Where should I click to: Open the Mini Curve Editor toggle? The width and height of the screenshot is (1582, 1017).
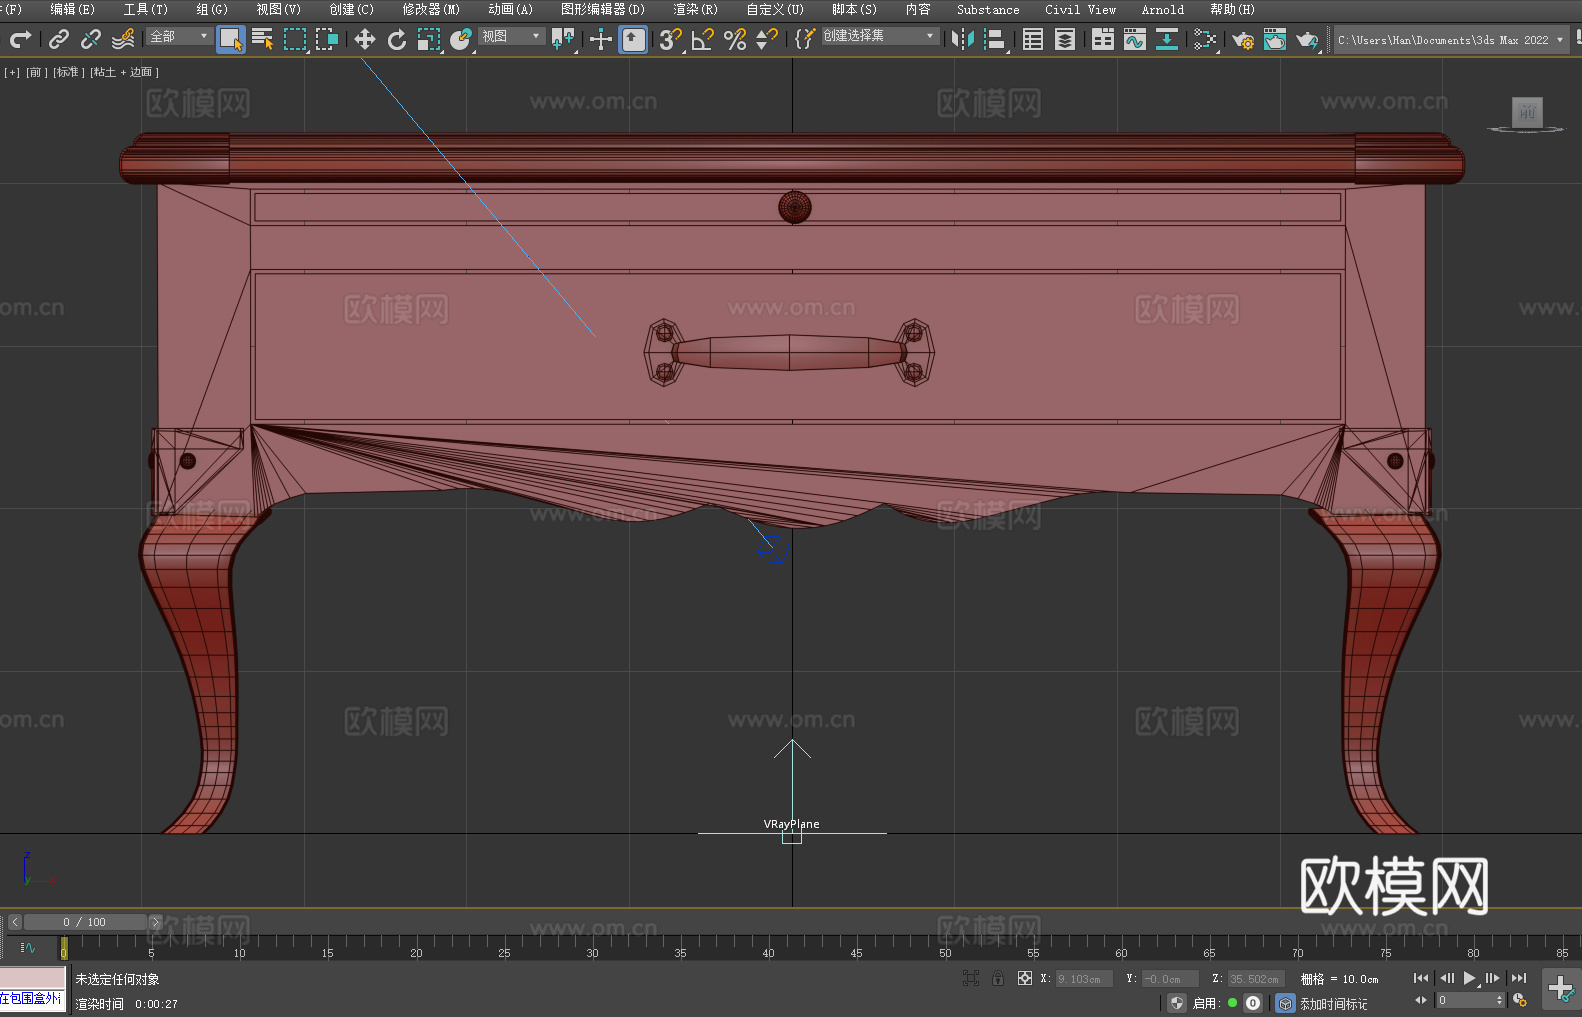pos(28,947)
